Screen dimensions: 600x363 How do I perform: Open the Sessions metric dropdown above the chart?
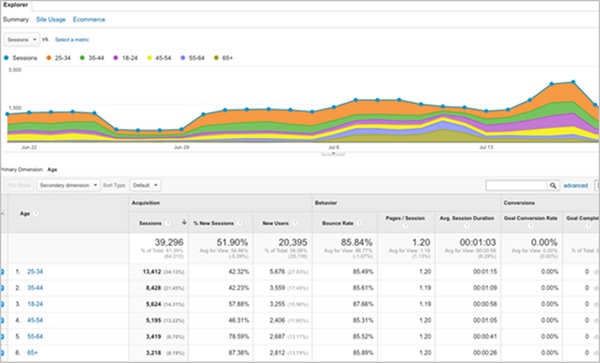coord(22,40)
